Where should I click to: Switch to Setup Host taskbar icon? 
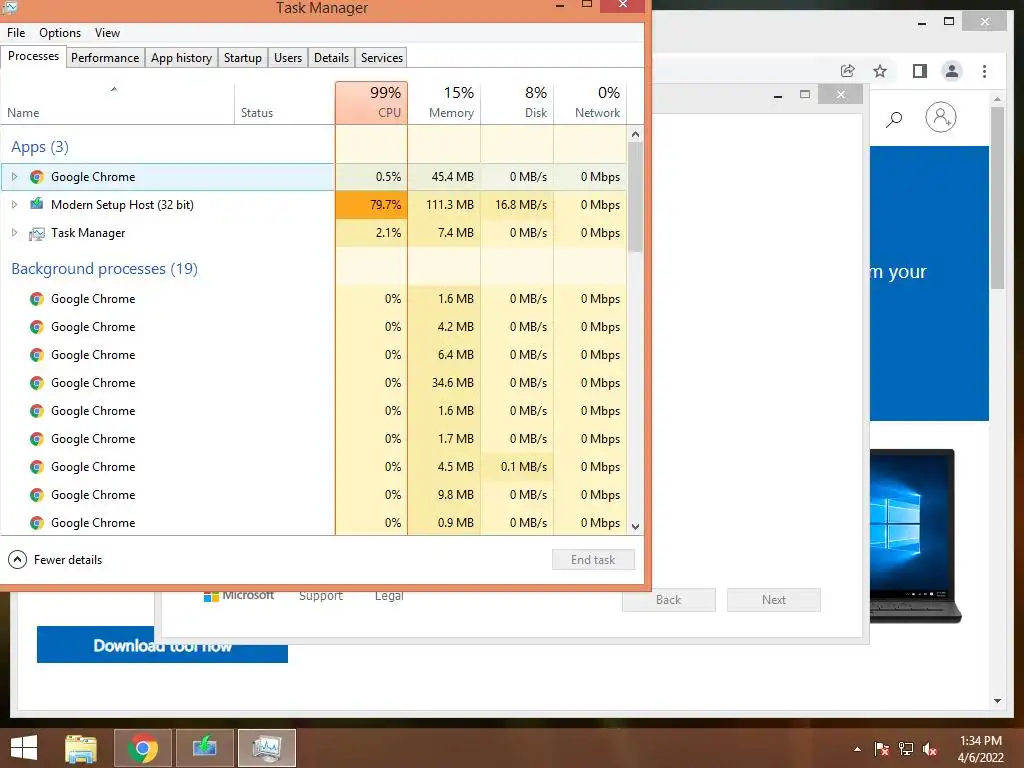[204, 748]
